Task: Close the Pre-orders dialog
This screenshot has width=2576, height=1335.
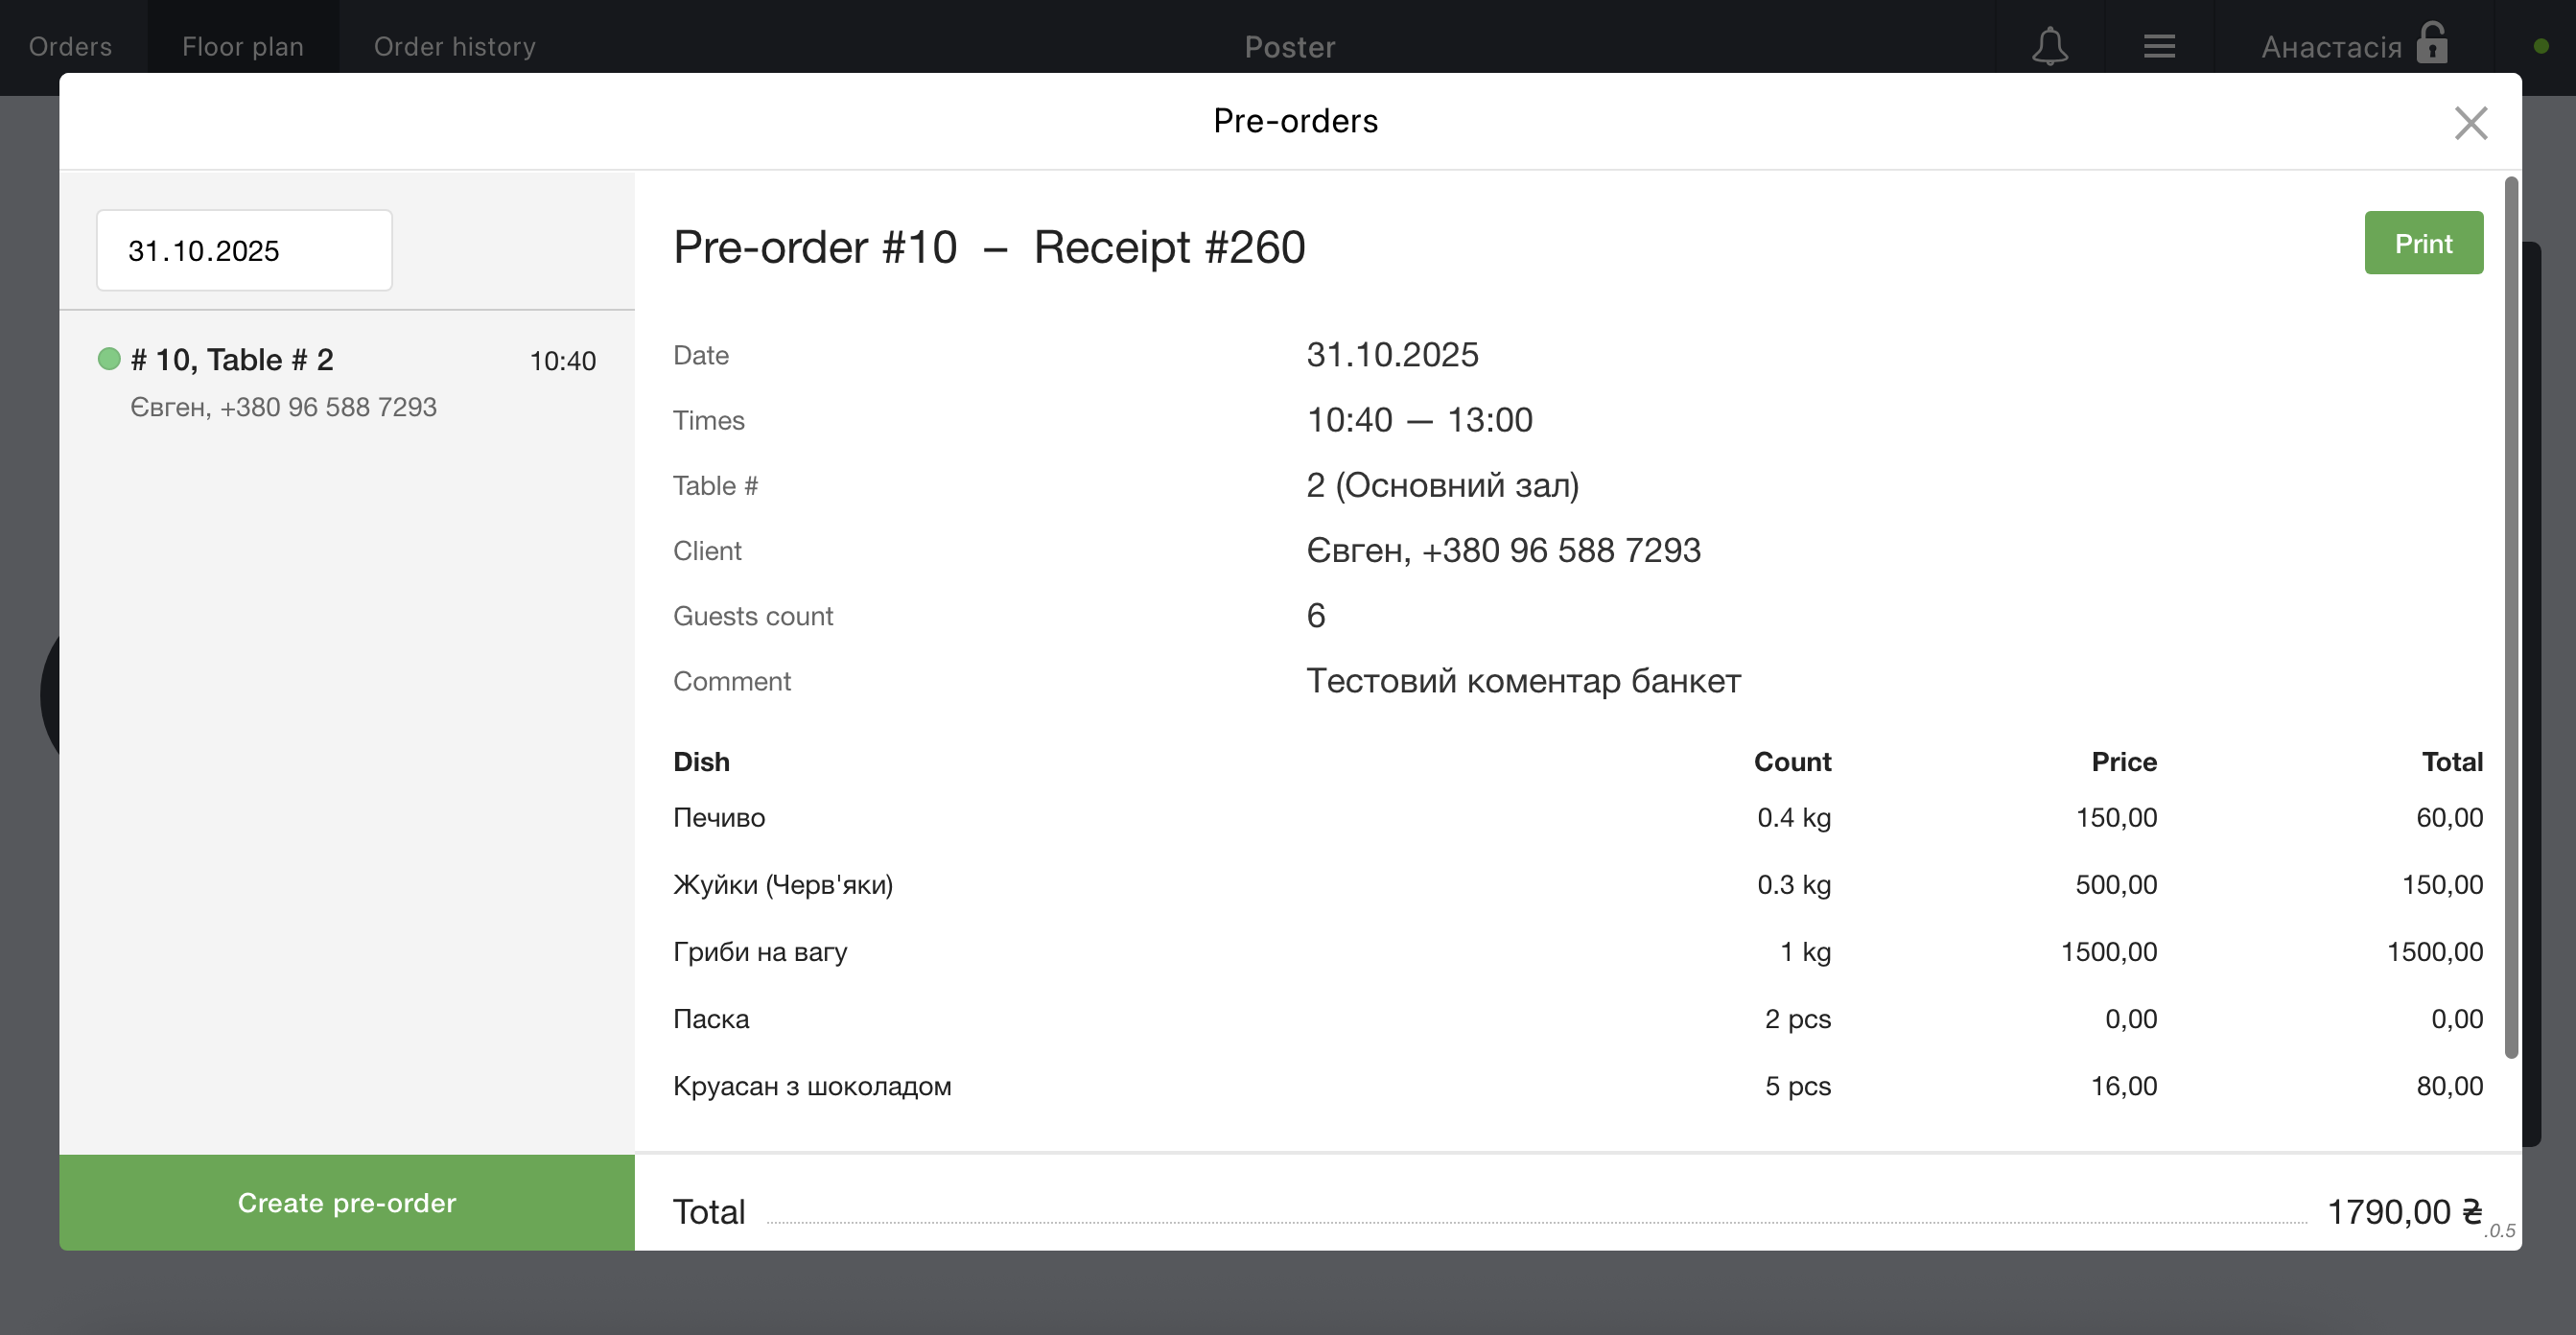Action: pos(2471,122)
